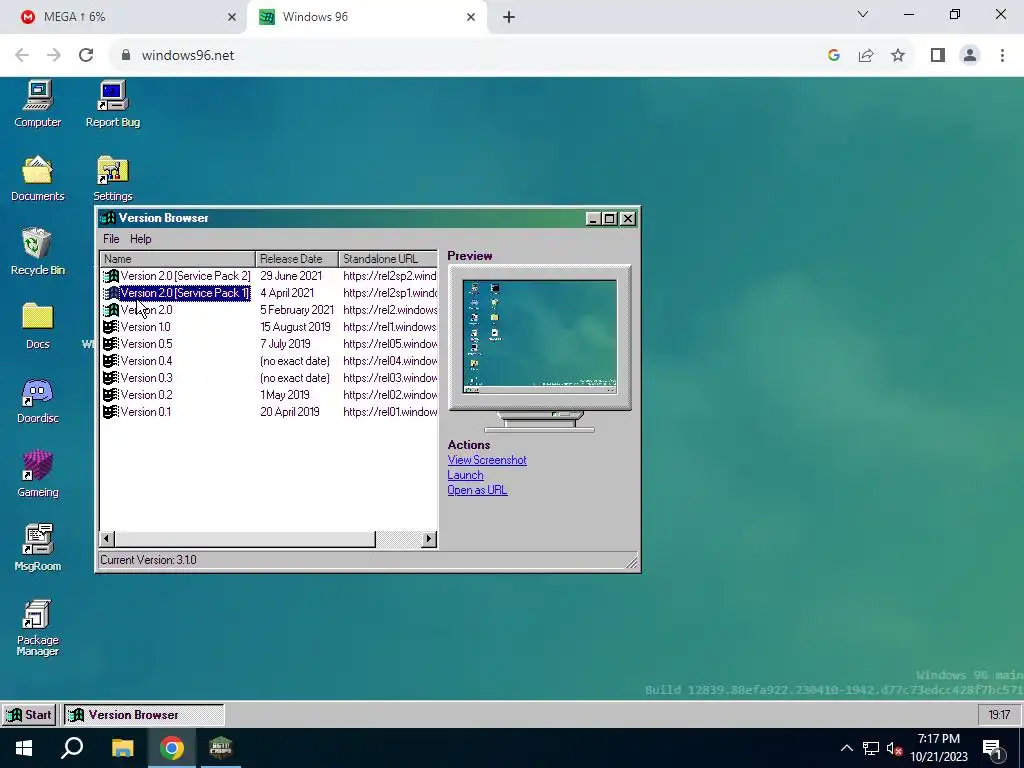Click the View Screenshot link
The image size is (1024, 768).
487,460
